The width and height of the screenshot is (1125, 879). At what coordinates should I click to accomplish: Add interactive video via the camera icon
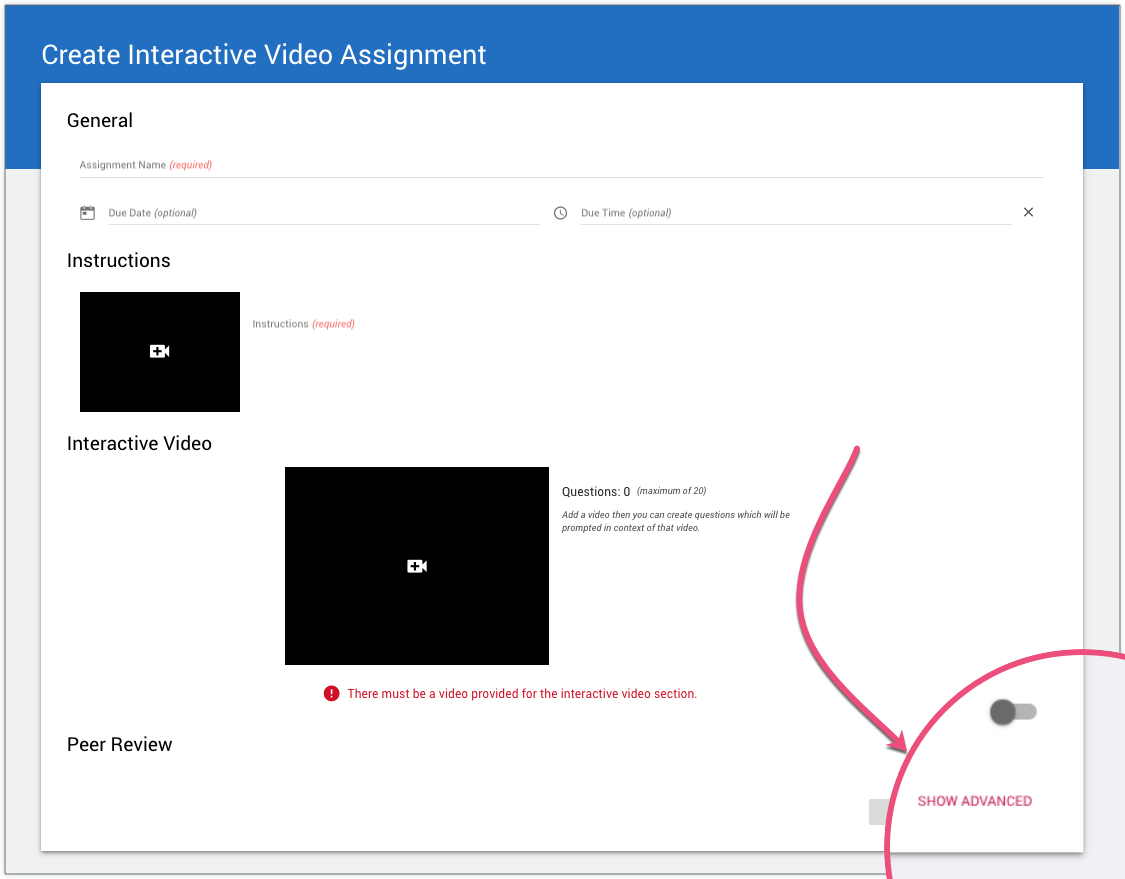417,566
